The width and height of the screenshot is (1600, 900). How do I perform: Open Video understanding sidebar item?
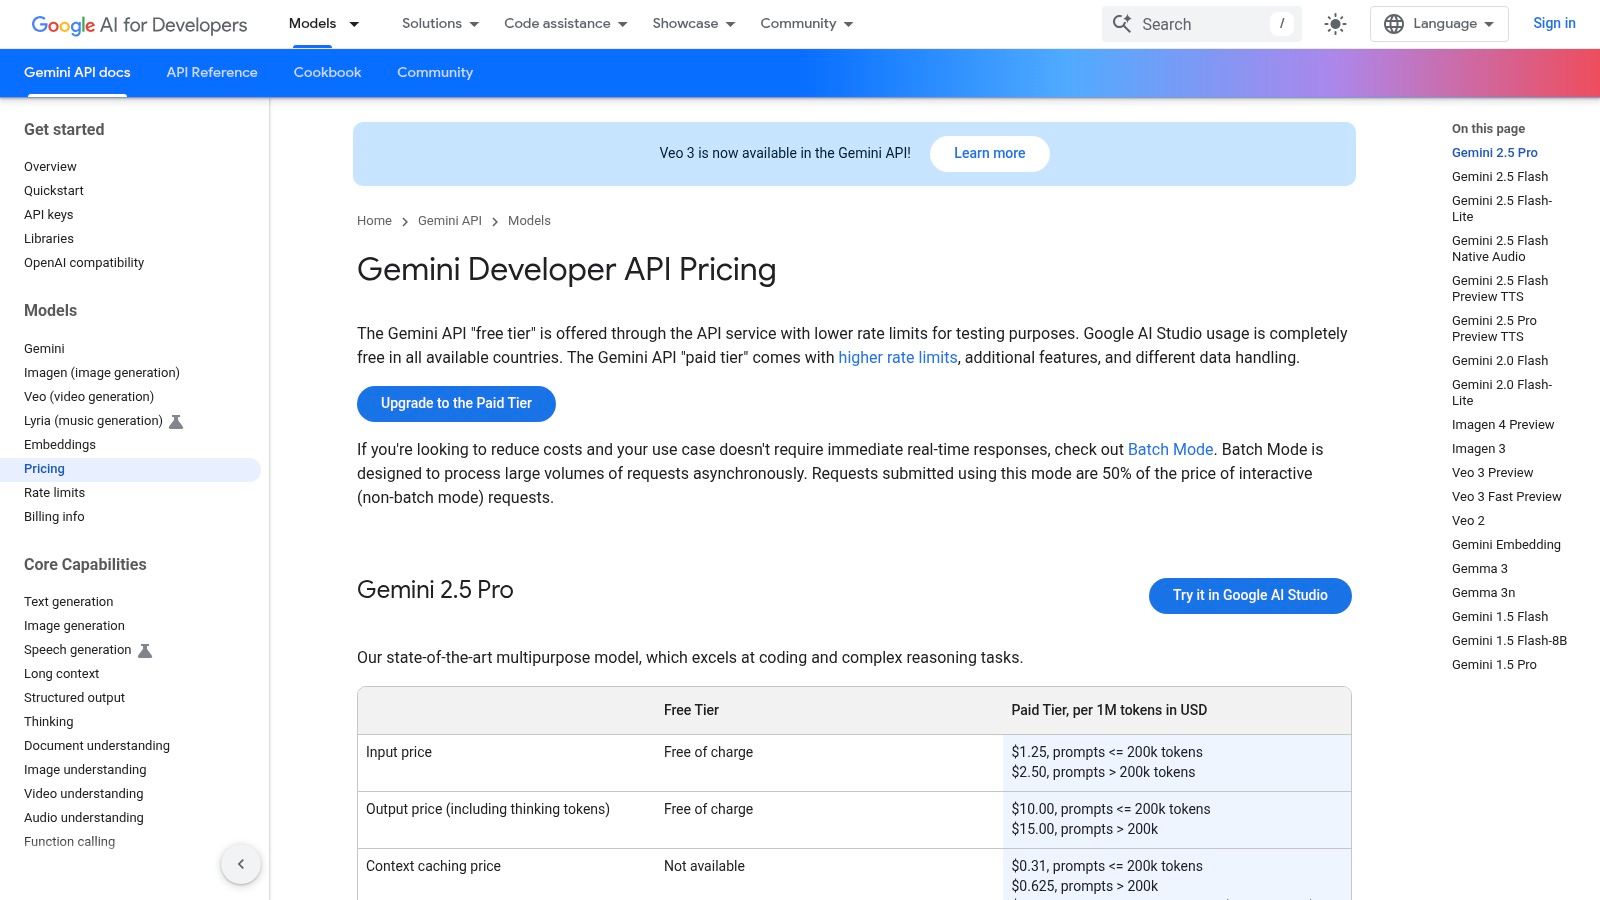pos(83,794)
